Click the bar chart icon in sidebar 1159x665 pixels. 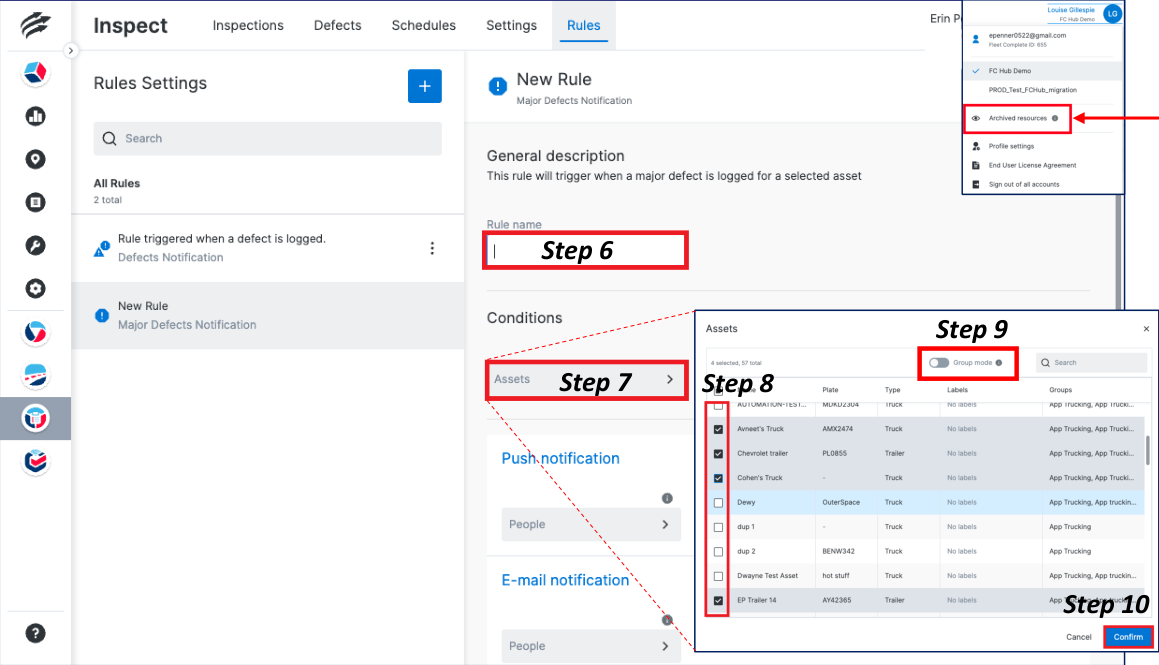tap(36, 116)
